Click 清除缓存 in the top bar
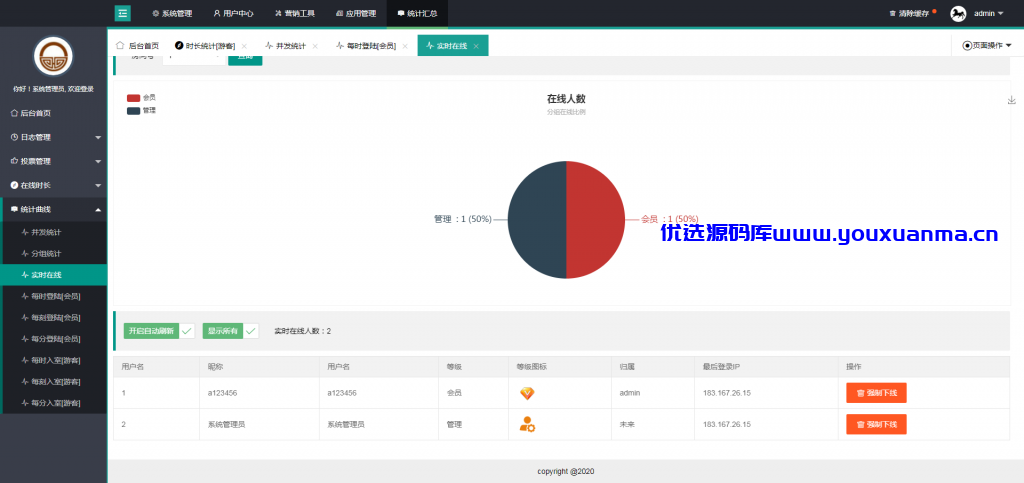The width and height of the screenshot is (1024, 483). [909, 13]
